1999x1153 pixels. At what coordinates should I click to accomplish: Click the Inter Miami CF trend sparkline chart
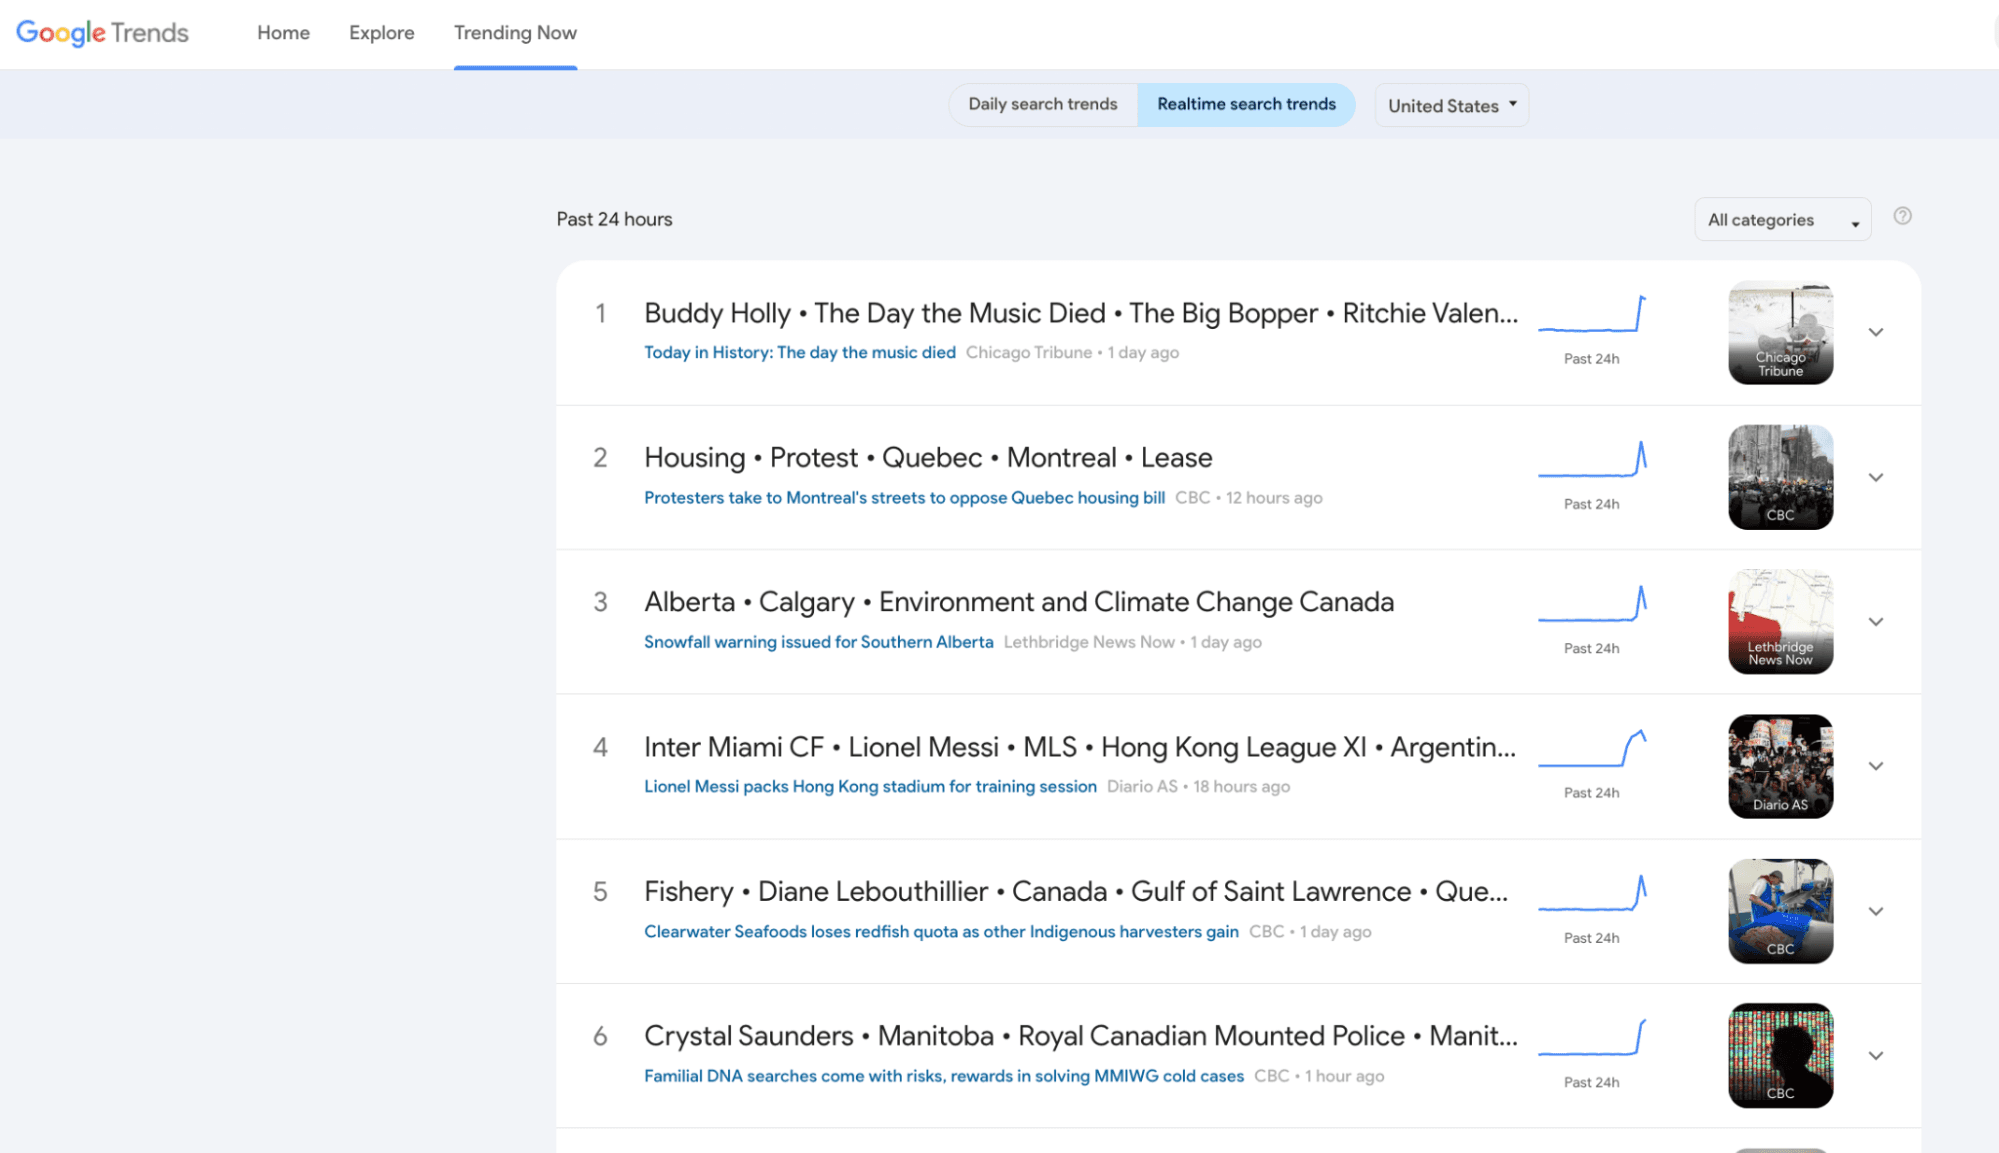click(1592, 750)
